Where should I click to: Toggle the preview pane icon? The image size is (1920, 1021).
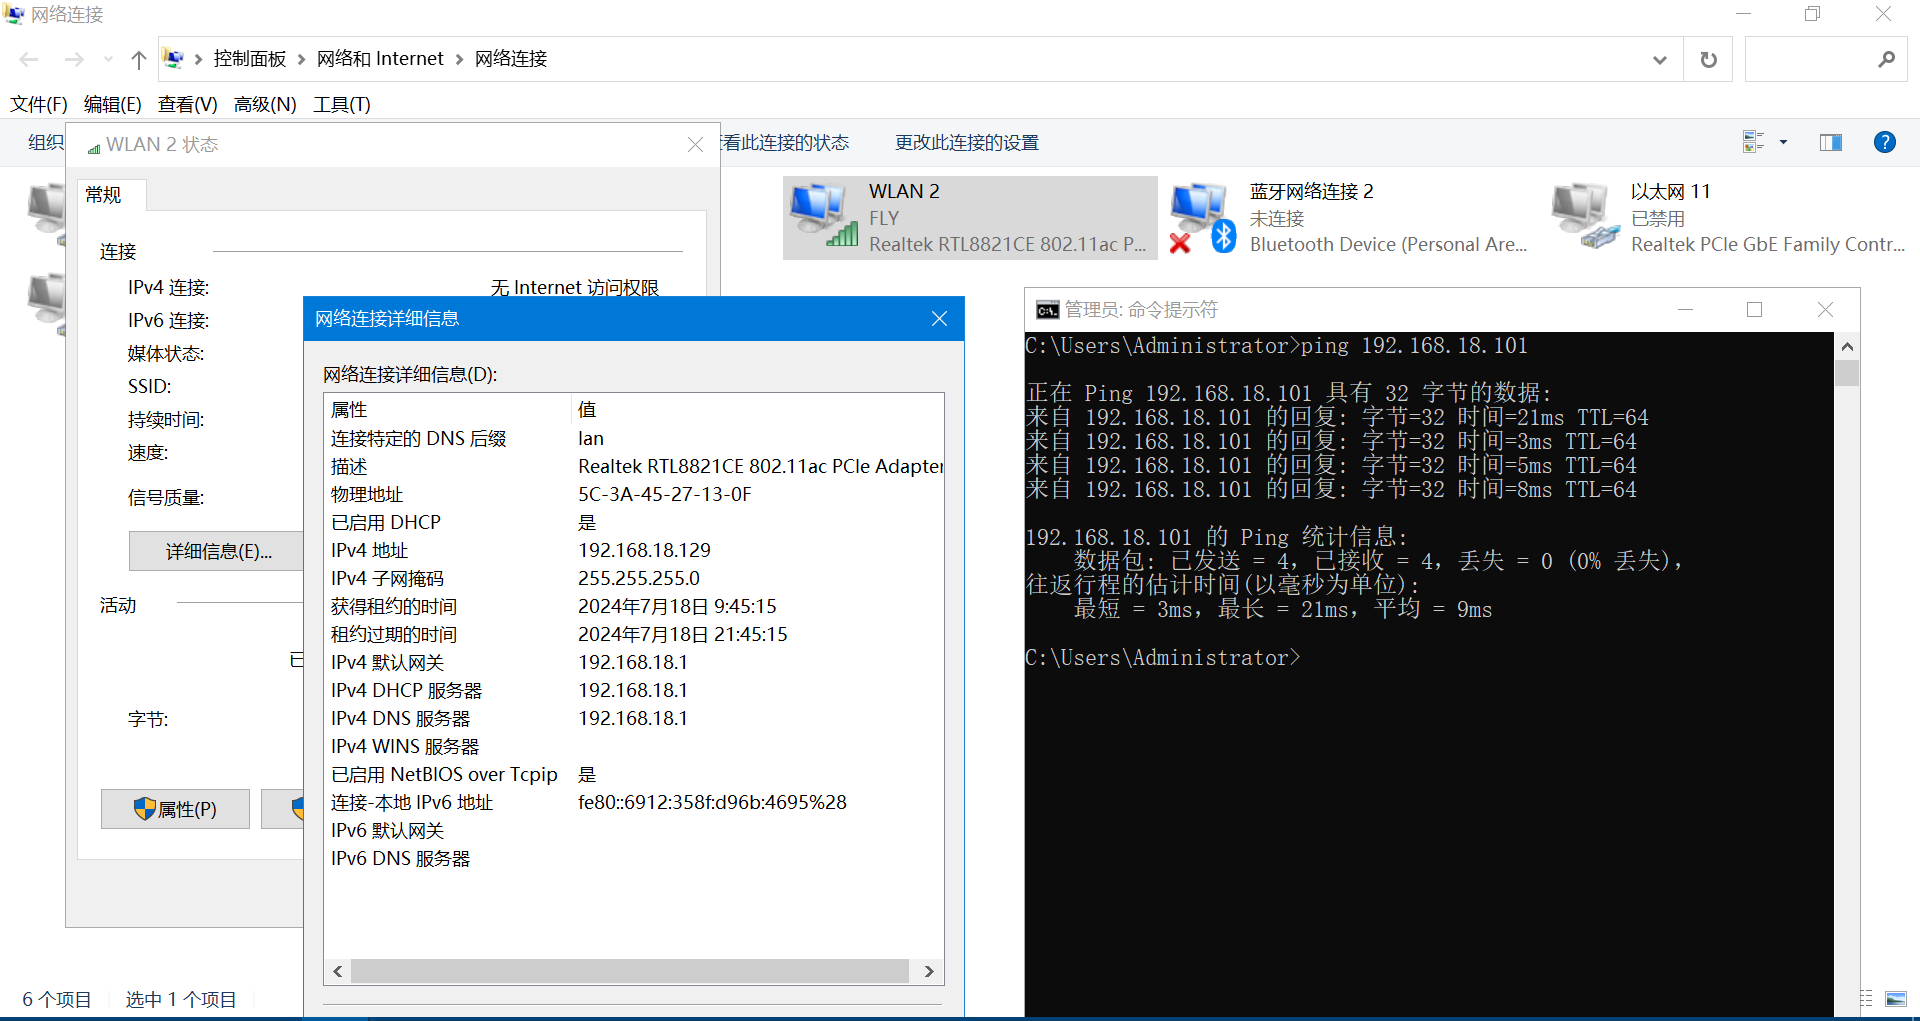coord(1830,143)
